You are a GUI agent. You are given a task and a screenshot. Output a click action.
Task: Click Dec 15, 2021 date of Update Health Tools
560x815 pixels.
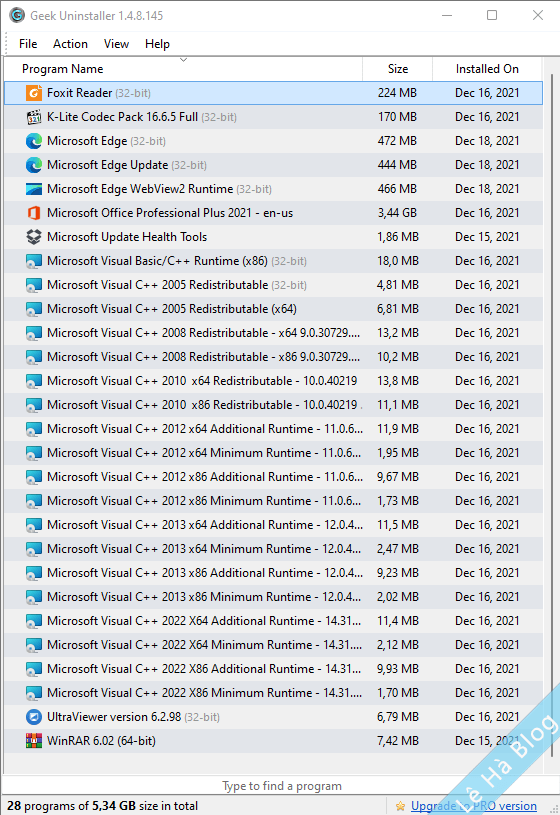click(487, 237)
